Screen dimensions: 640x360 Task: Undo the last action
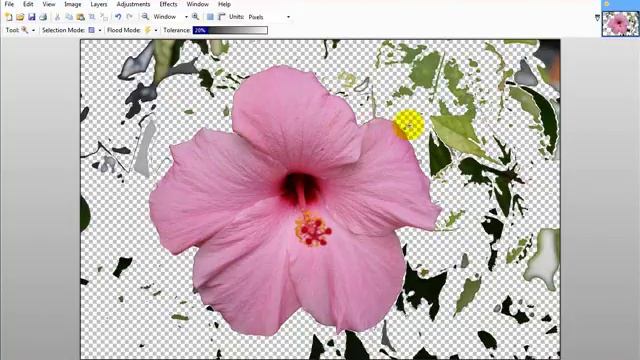coord(118,17)
